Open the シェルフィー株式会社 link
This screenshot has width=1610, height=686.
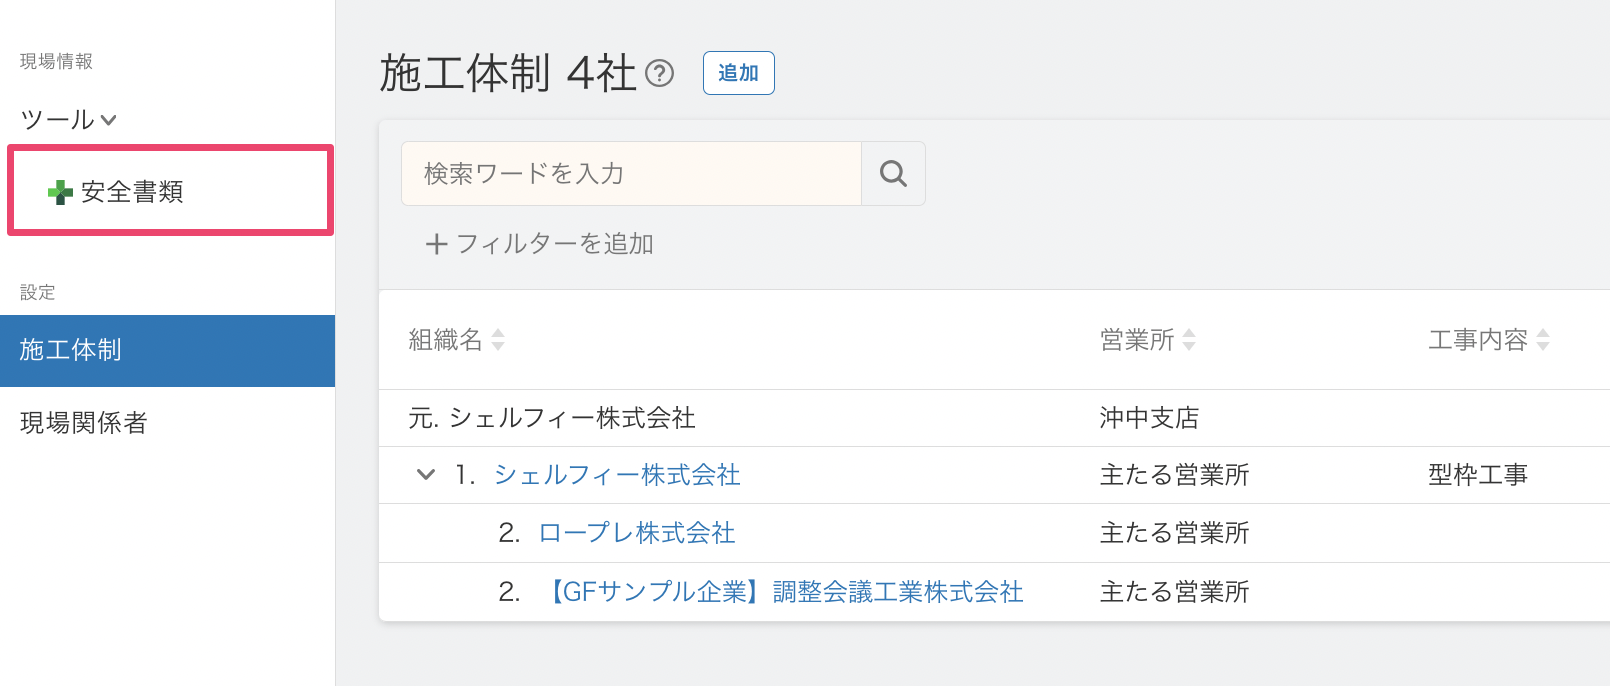tap(617, 475)
